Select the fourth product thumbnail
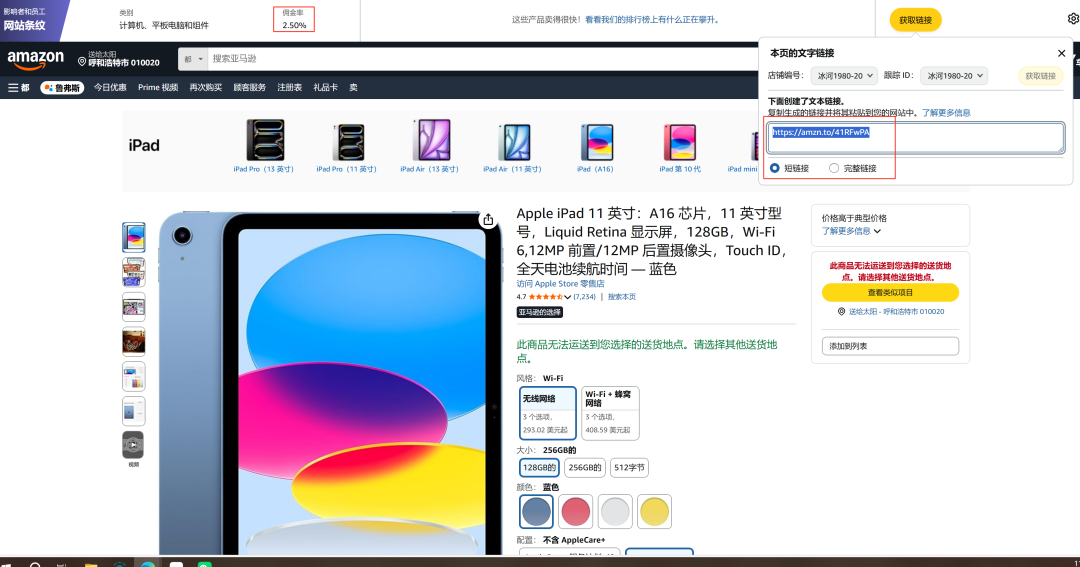1080x567 pixels. point(134,341)
